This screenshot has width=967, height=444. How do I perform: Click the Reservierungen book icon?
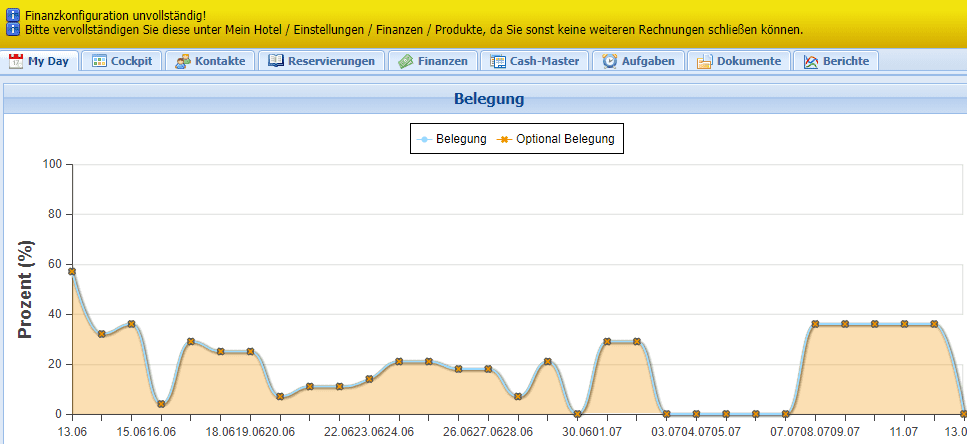(276, 61)
